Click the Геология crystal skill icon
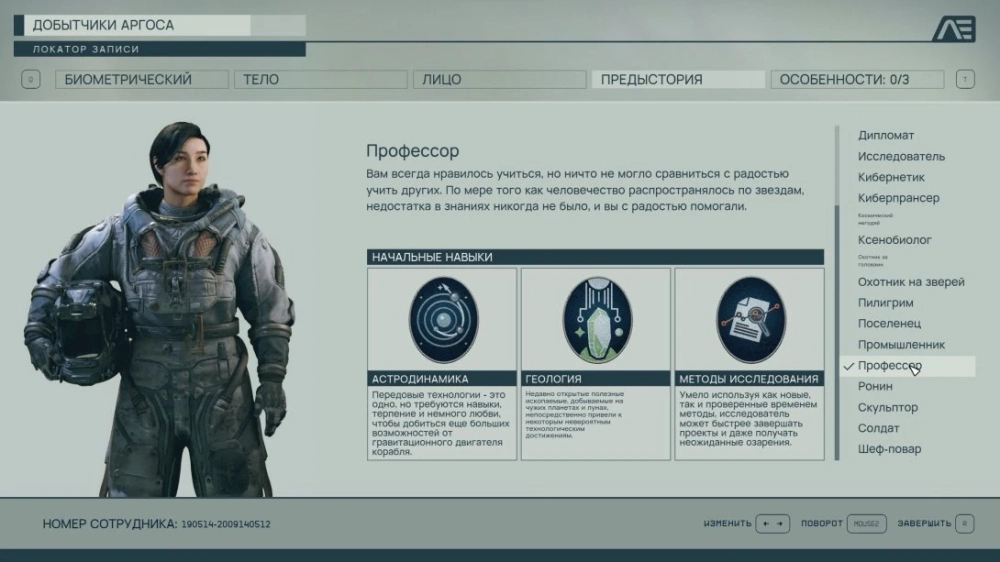The width and height of the screenshot is (1000, 562). click(597, 319)
